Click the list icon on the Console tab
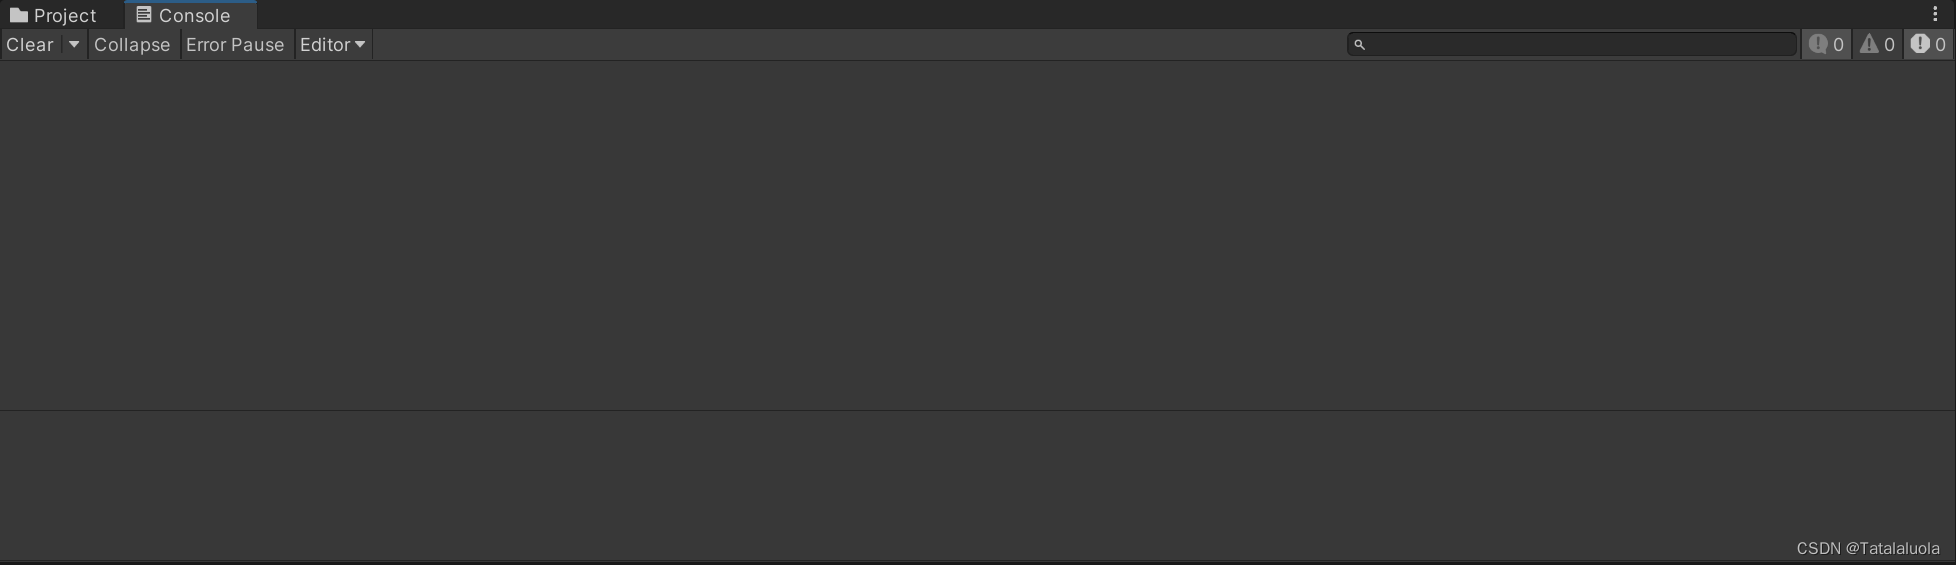The width and height of the screenshot is (1956, 565). click(144, 15)
